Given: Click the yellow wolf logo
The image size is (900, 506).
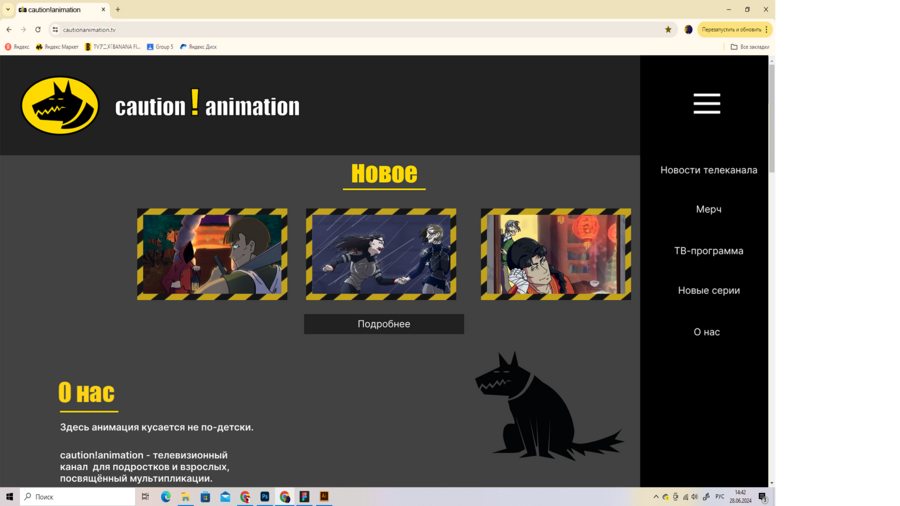Looking at the screenshot, I should [60, 105].
